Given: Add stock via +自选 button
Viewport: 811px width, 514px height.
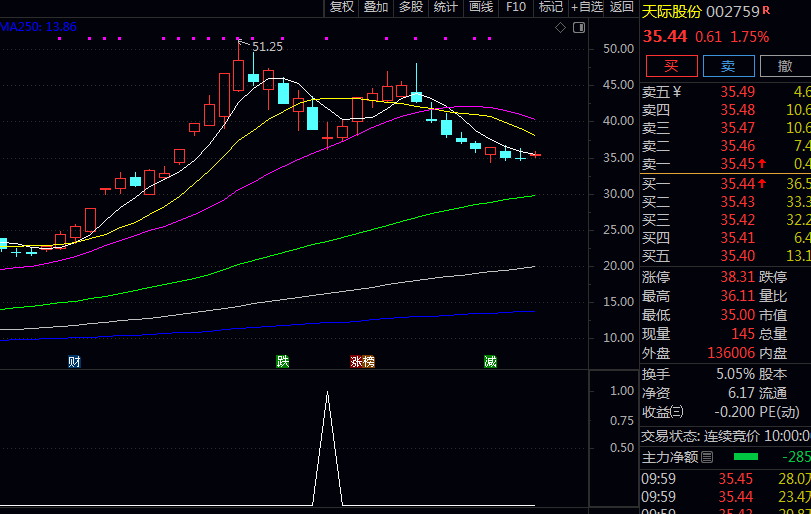Looking at the screenshot, I should [587, 7].
